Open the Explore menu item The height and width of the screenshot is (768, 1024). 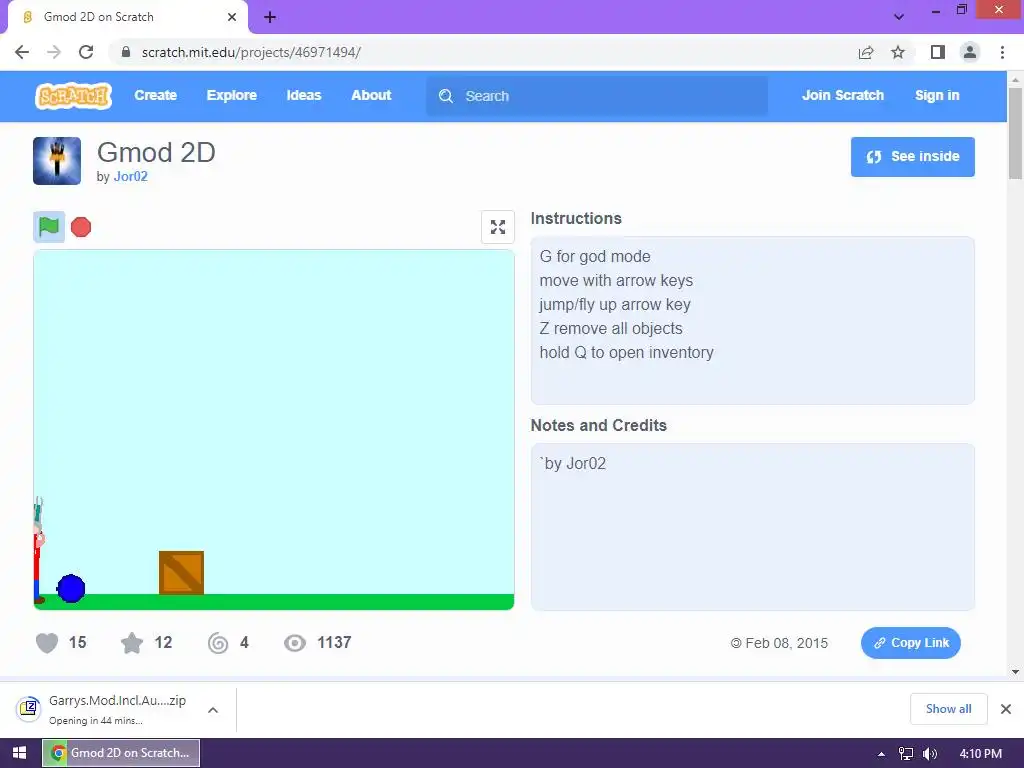tap(232, 95)
